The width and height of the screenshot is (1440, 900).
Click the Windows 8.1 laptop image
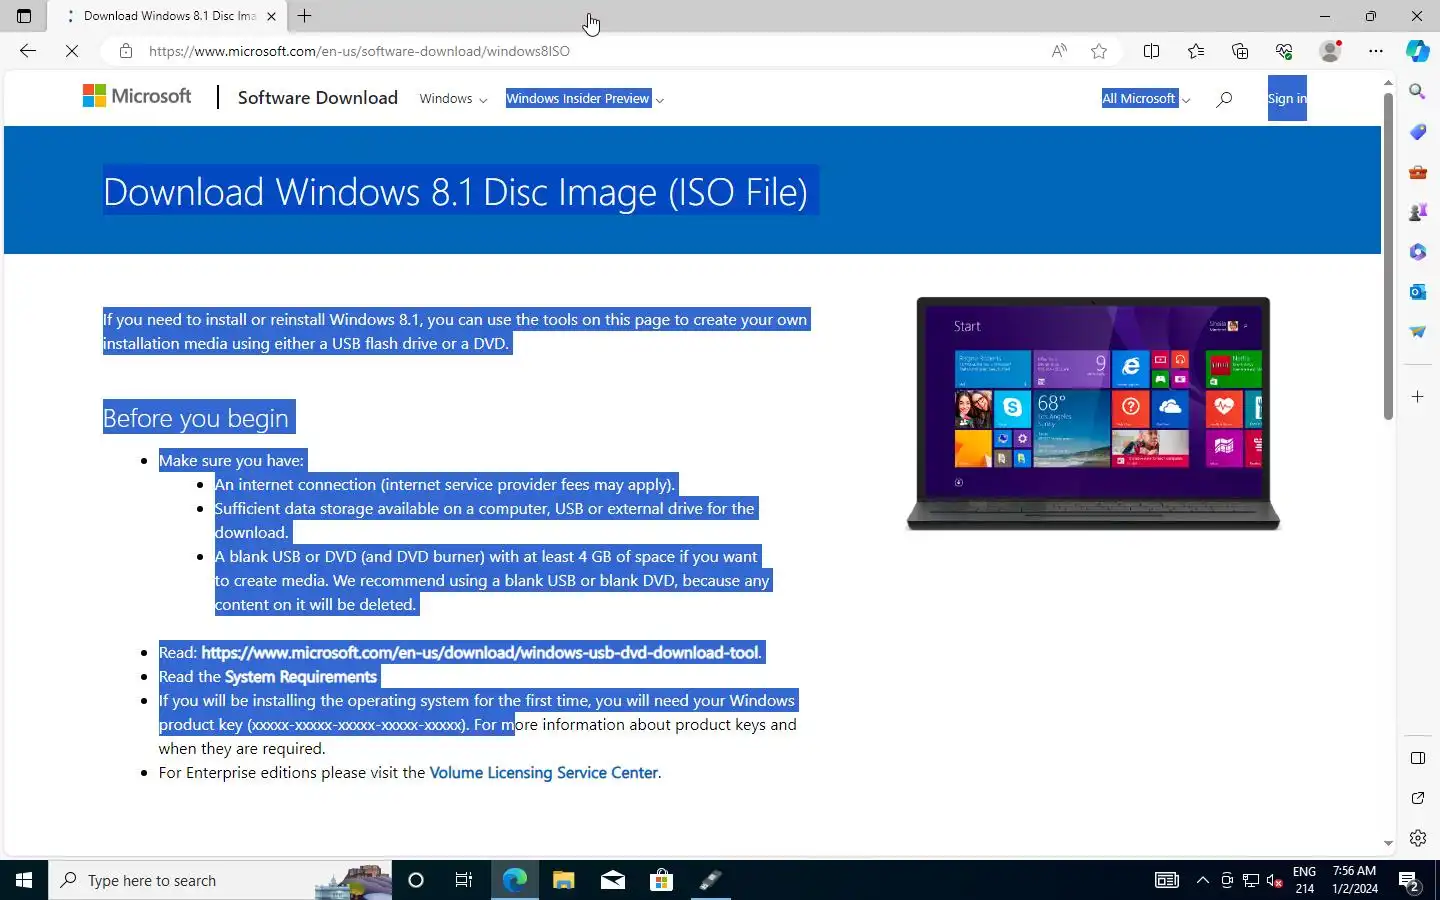click(x=1093, y=413)
